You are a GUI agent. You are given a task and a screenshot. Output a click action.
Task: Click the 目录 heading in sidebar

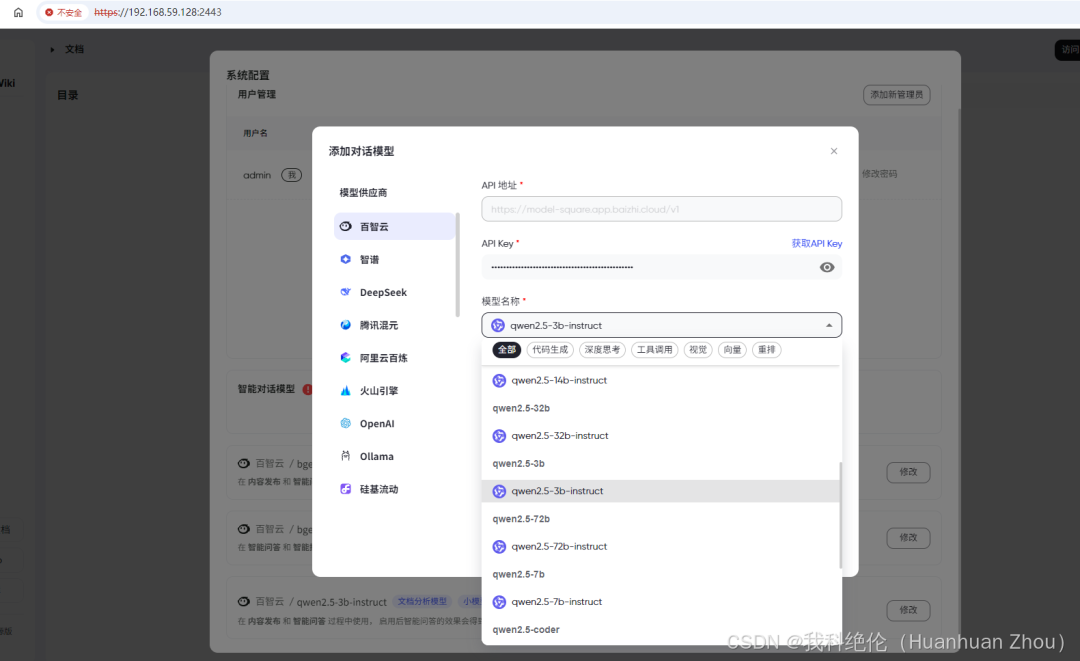tap(68, 95)
